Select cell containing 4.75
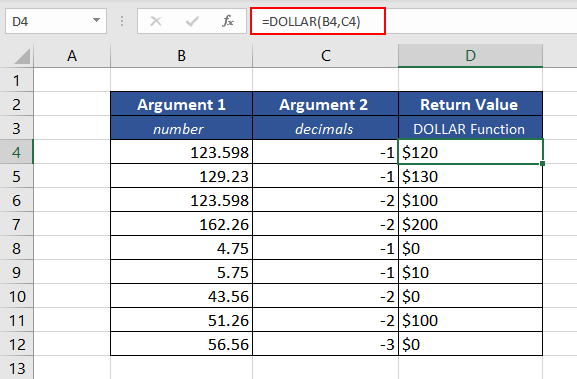Viewport: 577px width, 379px height. tap(181, 248)
